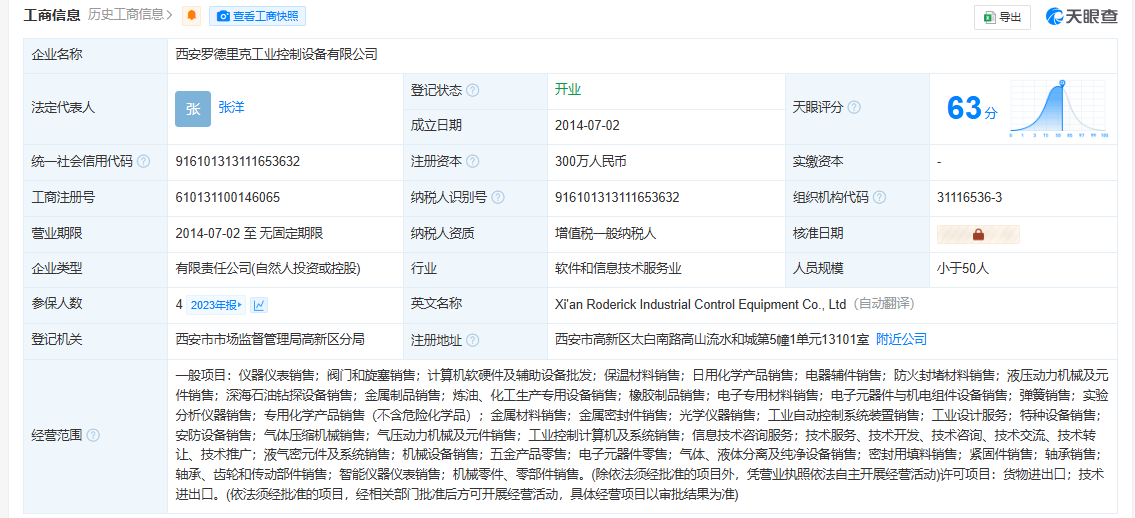Click help icon next to 纳税人识别号
The width and height of the screenshot is (1135, 518).
click(498, 198)
